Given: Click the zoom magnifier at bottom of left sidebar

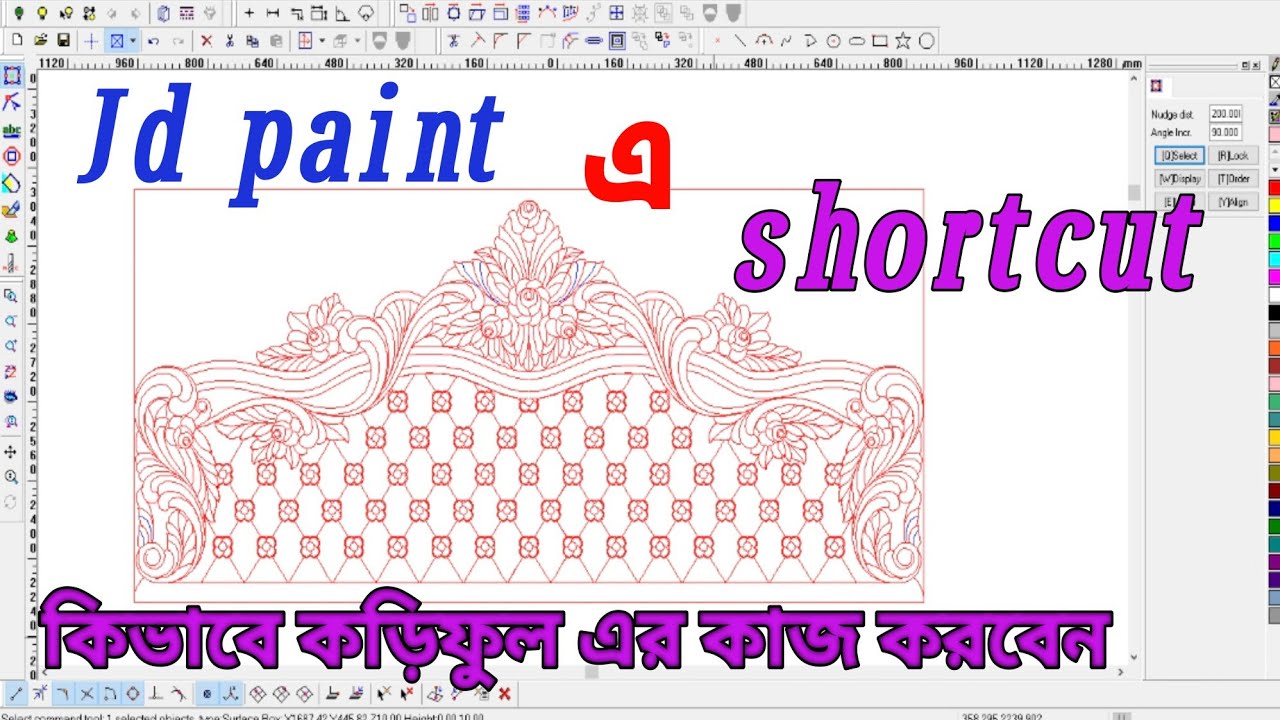Looking at the screenshot, I should pyautogui.click(x=12, y=477).
